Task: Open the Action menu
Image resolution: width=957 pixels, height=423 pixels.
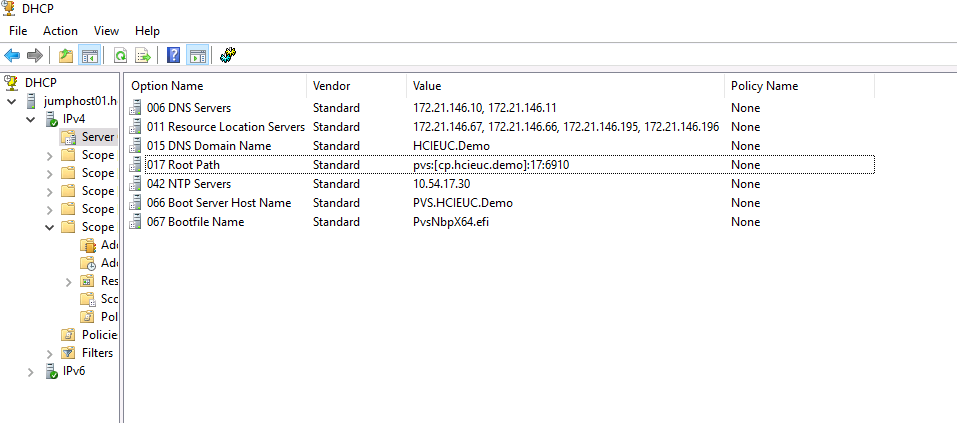Action: [x=60, y=31]
